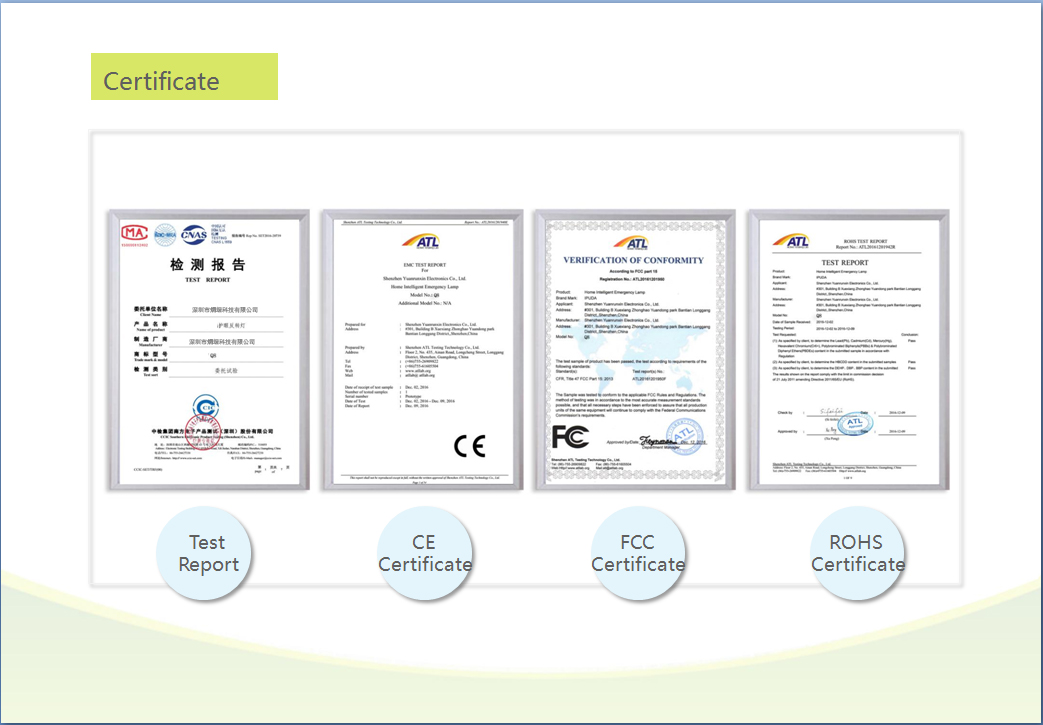1043x725 pixels.
Task: Click the CE mark on the EMC report
Action: 470,446
